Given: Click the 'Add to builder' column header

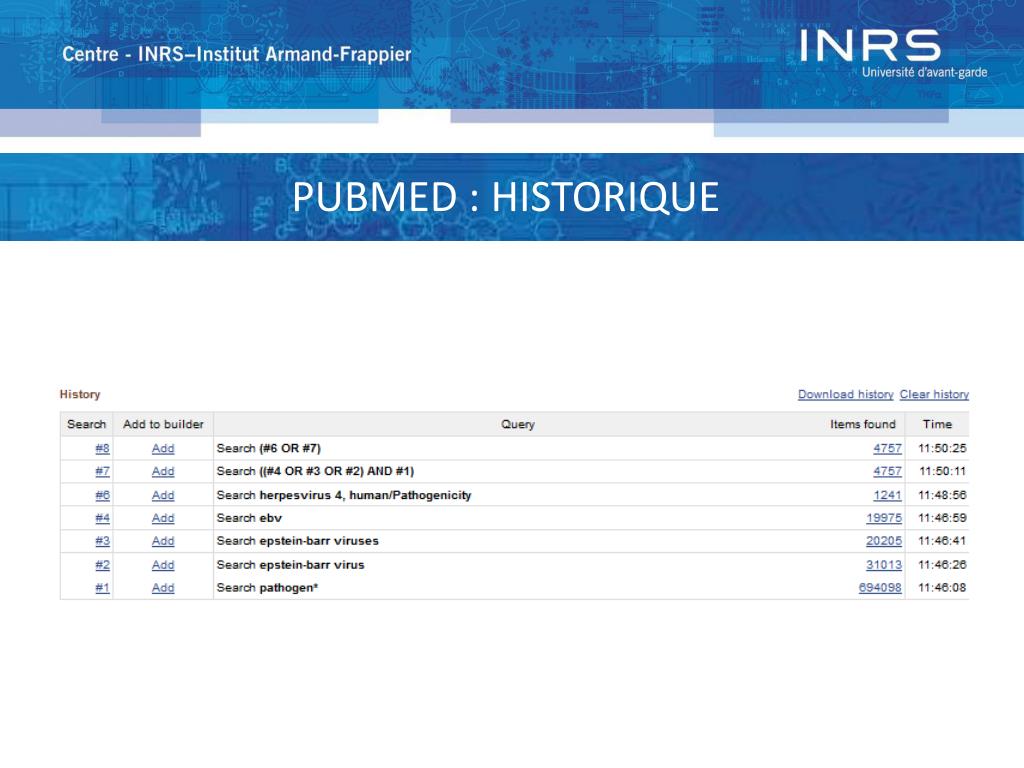Looking at the screenshot, I should 163,424.
